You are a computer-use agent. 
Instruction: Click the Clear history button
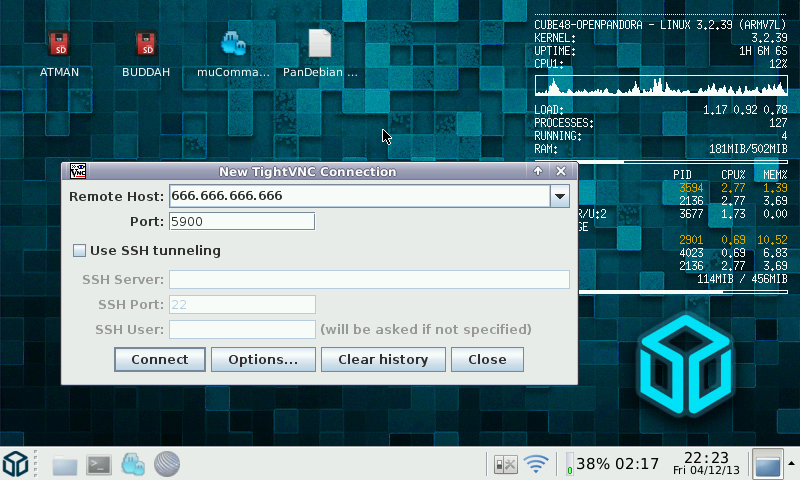pos(383,360)
